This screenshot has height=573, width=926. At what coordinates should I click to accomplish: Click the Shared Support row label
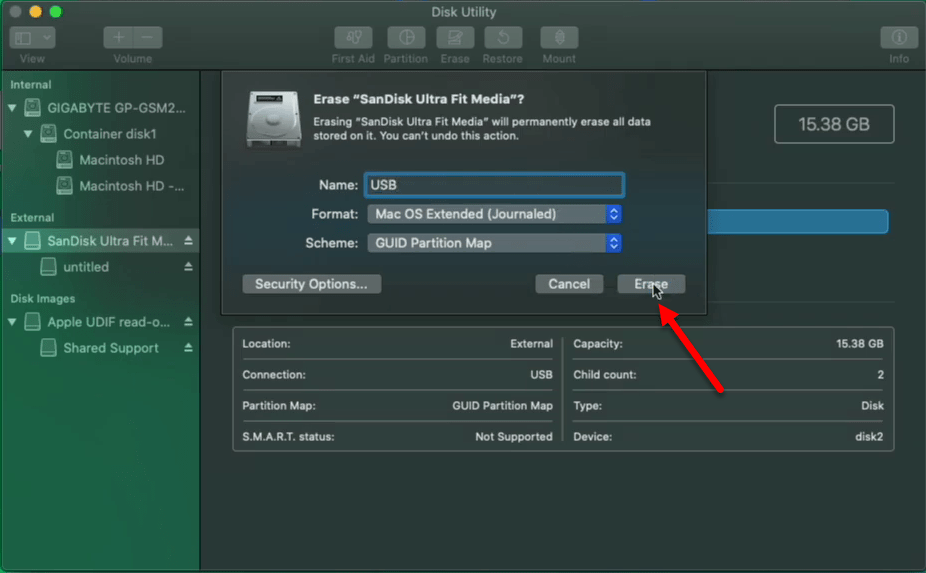(x=111, y=348)
